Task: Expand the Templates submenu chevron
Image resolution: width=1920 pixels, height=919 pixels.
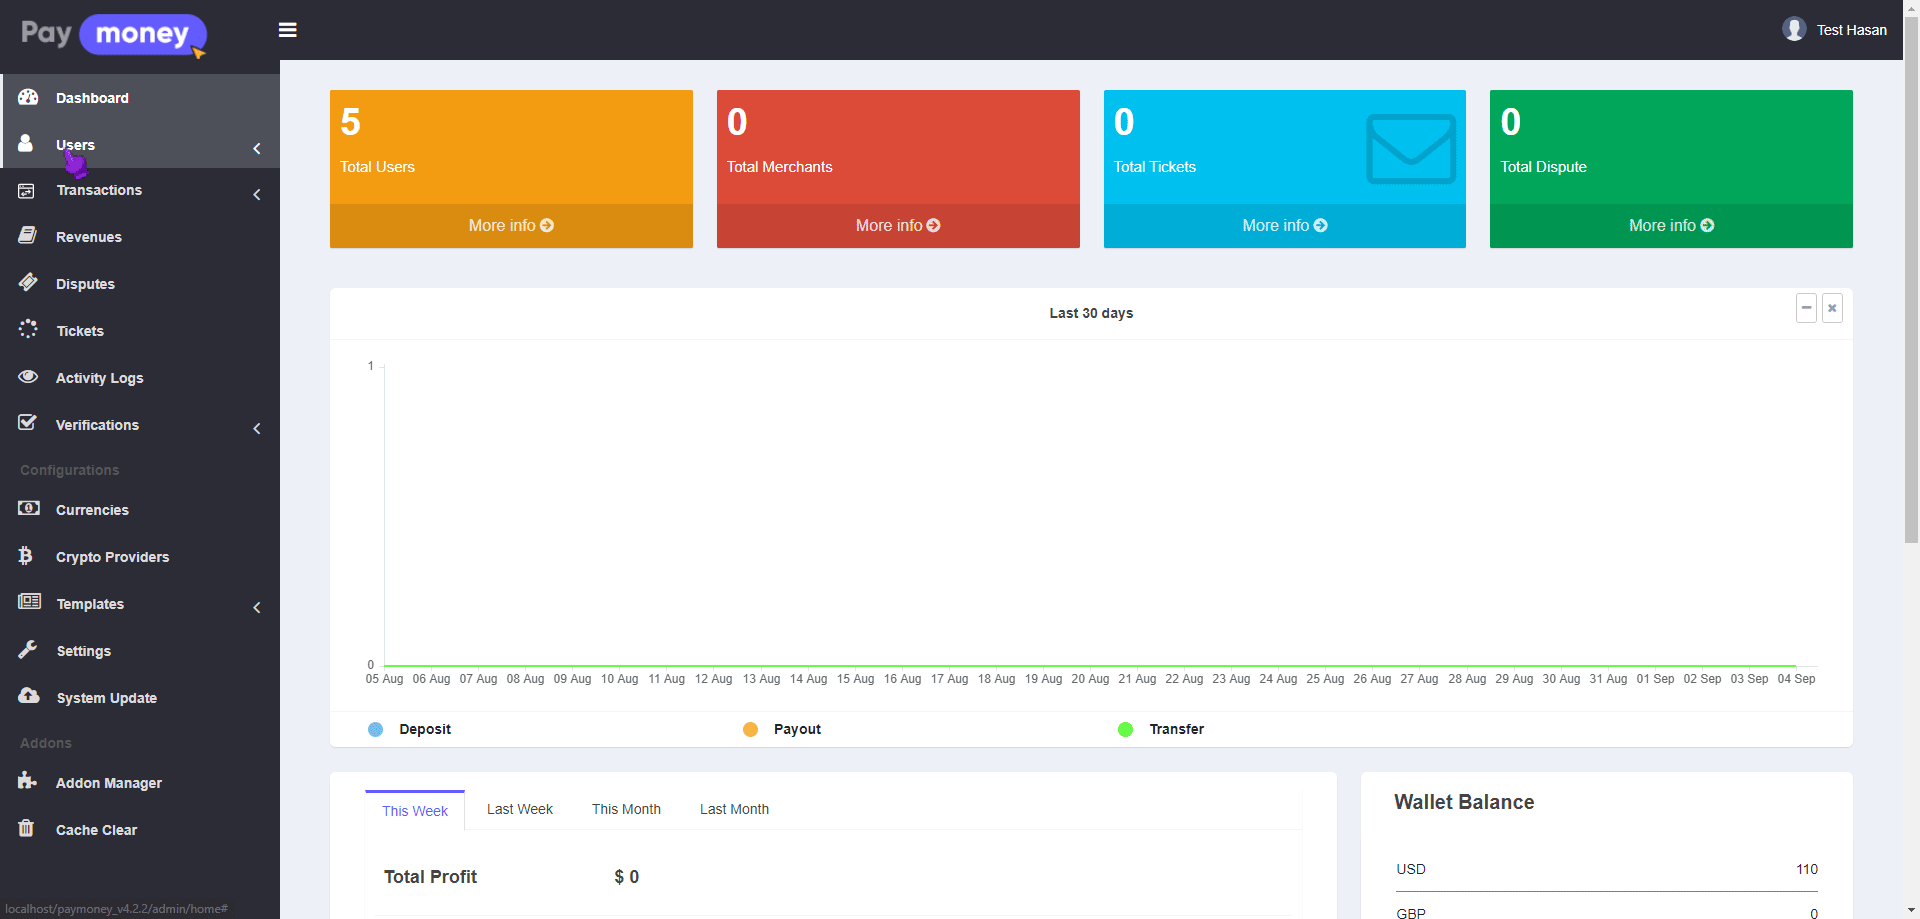Action: click(x=257, y=607)
